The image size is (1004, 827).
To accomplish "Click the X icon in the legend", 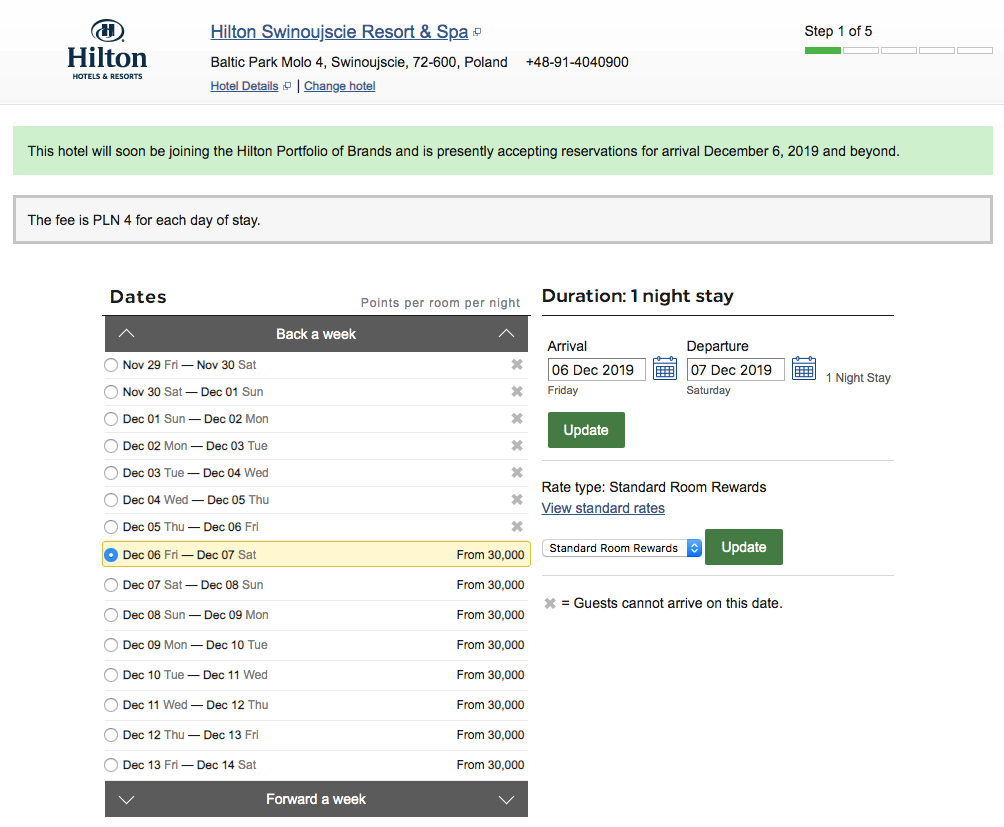I will coord(549,603).
